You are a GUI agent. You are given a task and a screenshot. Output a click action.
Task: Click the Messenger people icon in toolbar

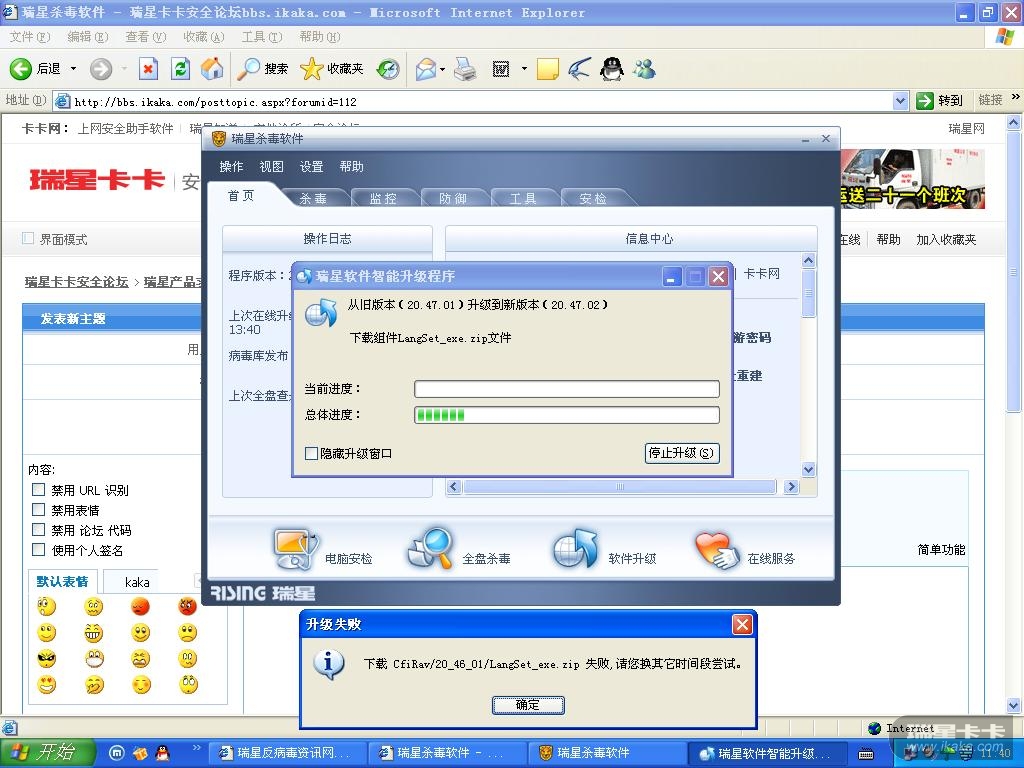[644, 69]
